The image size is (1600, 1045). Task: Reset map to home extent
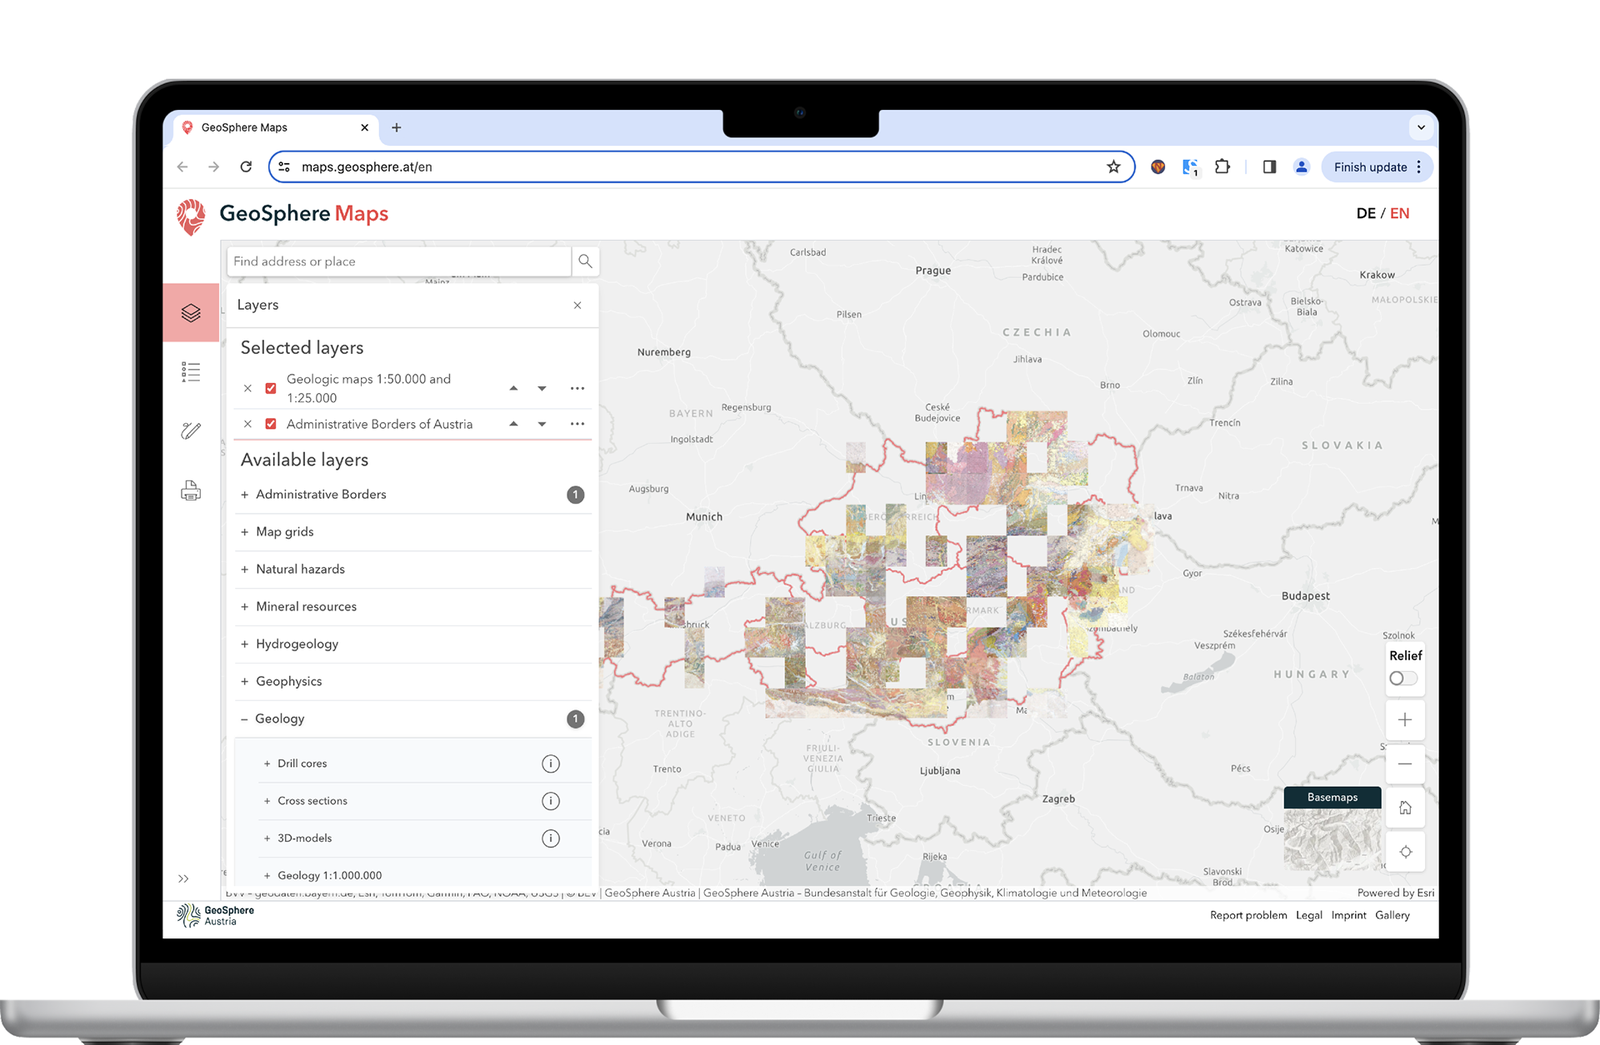(1405, 808)
